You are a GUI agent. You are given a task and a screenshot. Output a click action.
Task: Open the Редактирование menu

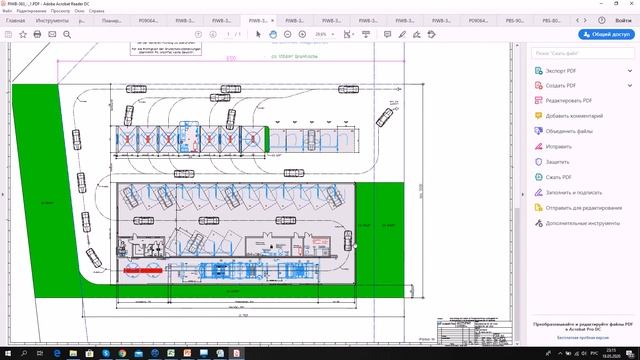pyautogui.click(x=31, y=11)
